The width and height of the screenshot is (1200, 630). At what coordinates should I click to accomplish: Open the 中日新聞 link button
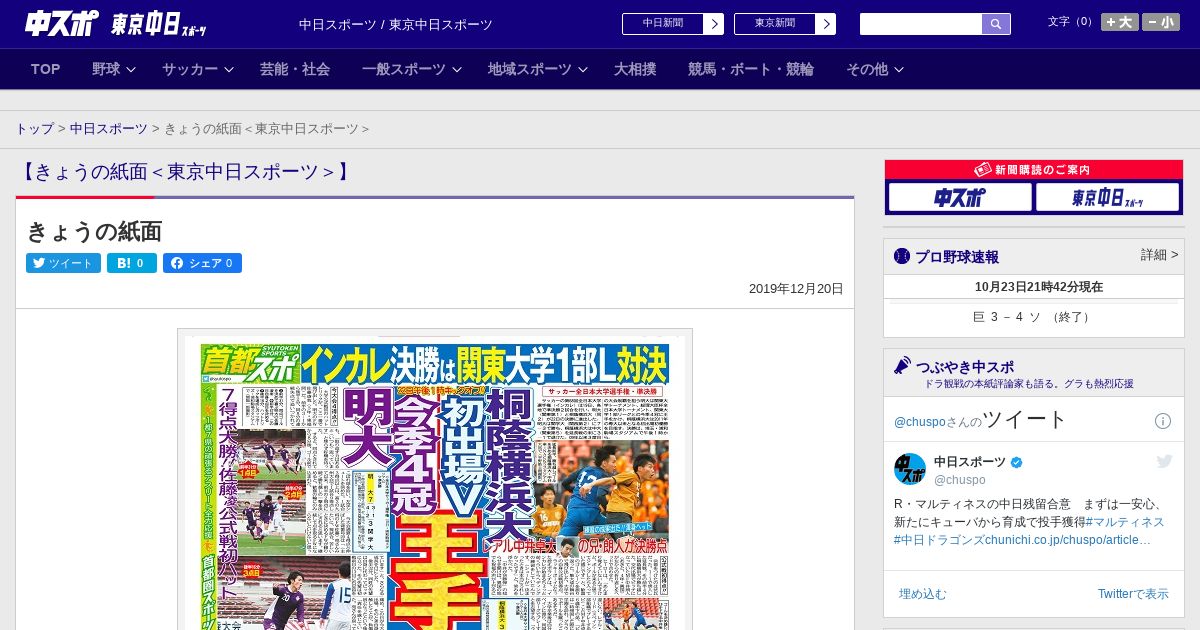673,24
